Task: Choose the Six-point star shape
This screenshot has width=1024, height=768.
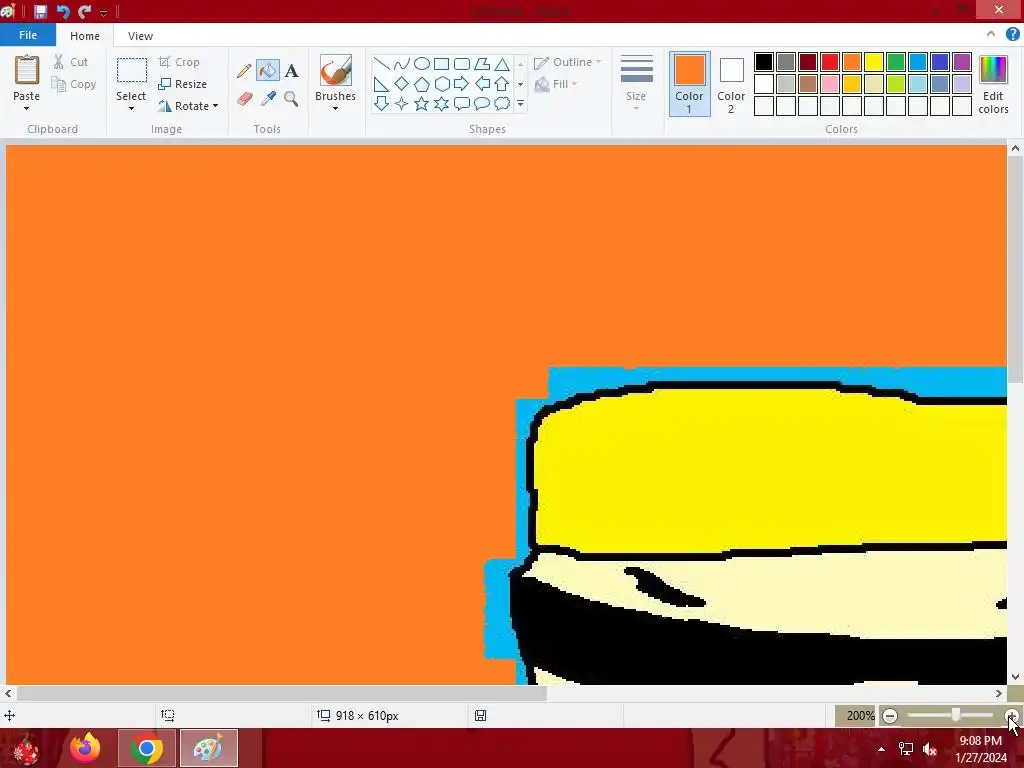Action: point(441,103)
